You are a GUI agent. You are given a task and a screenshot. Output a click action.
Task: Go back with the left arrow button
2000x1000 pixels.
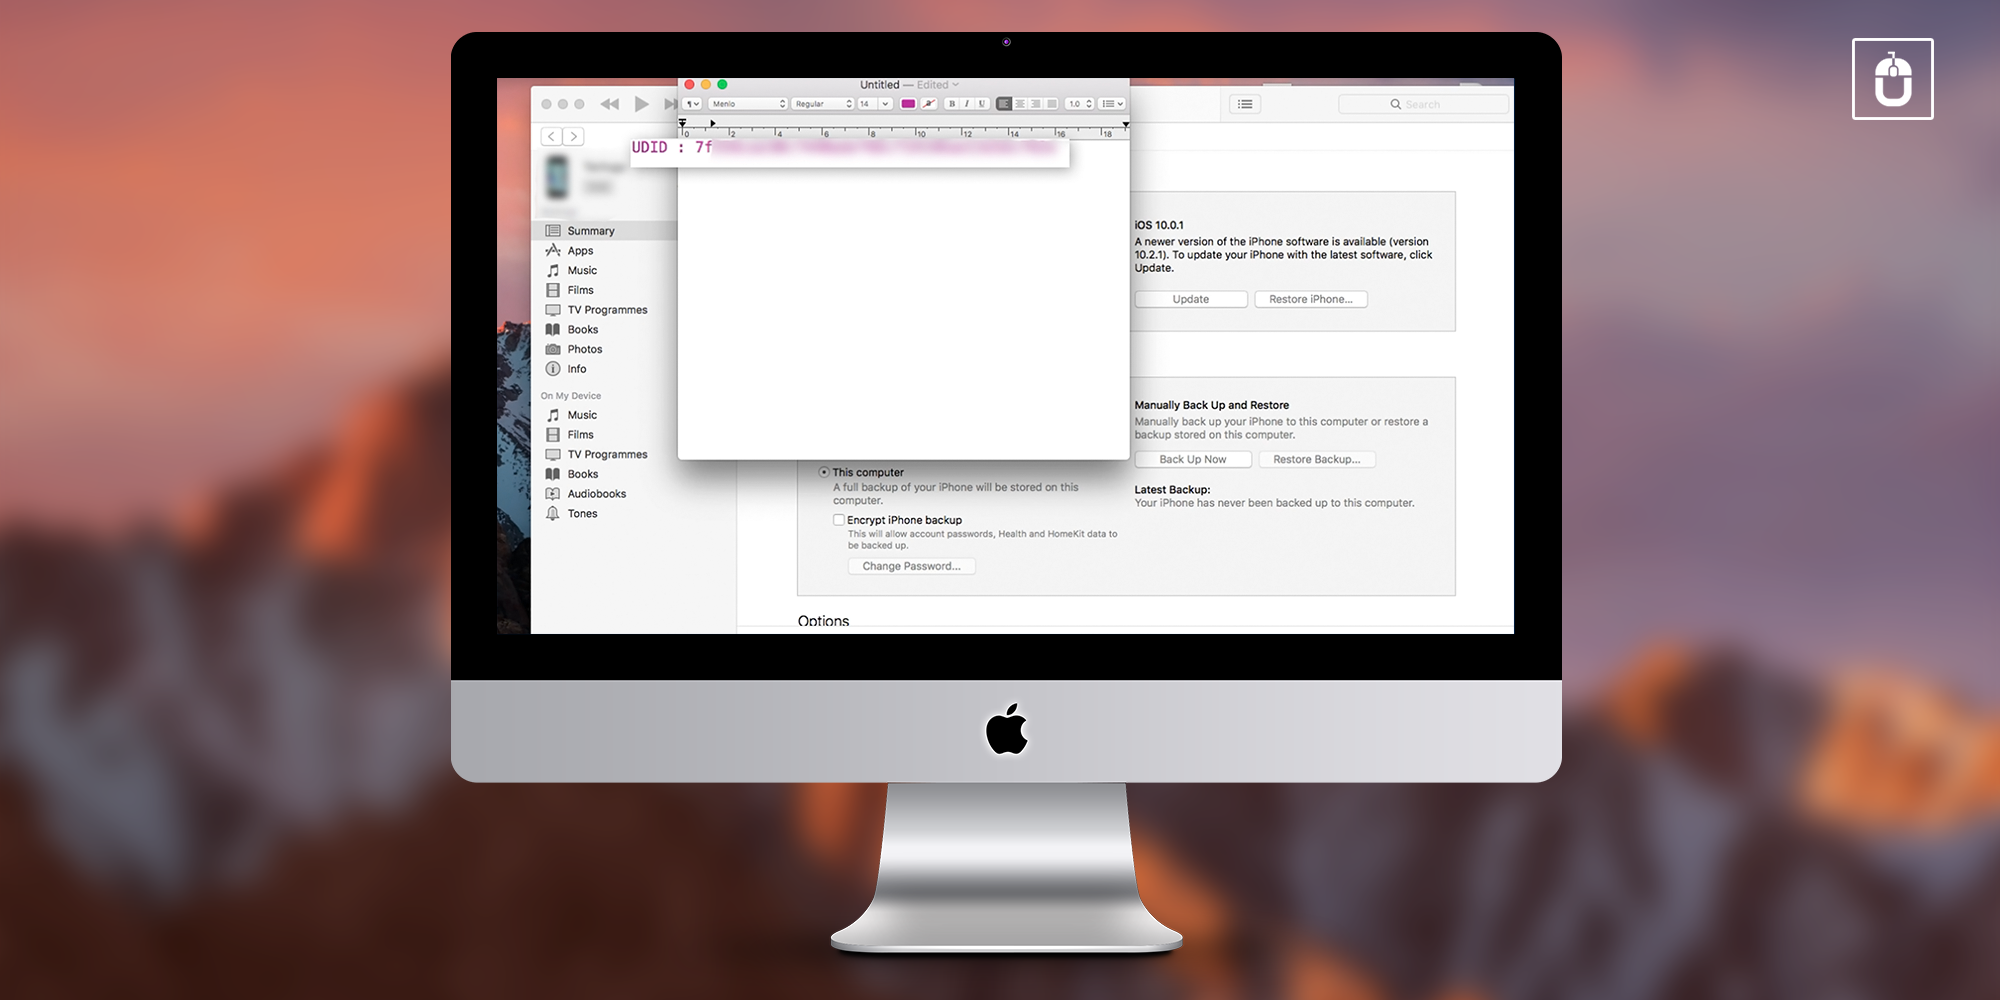point(551,136)
